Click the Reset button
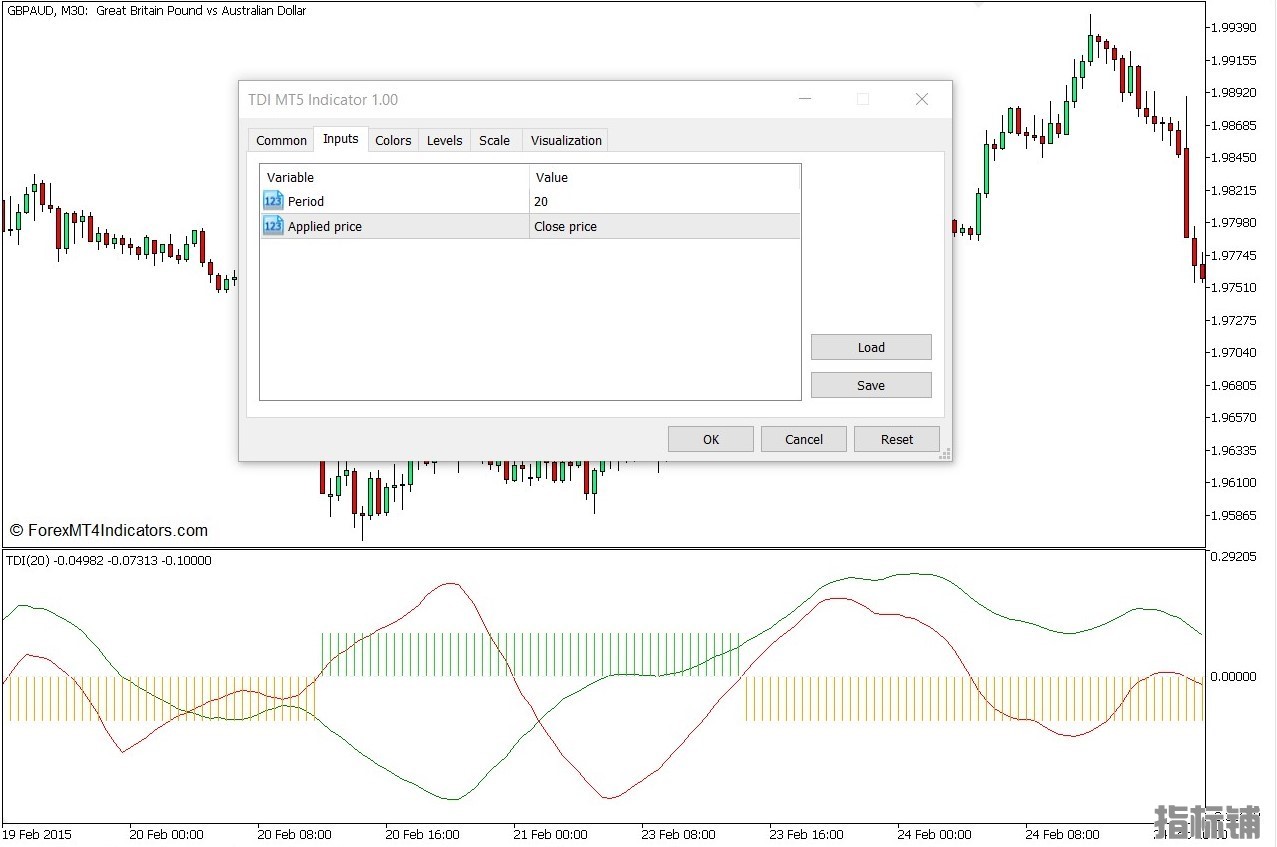The width and height of the screenshot is (1277, 847). [897, 439]
